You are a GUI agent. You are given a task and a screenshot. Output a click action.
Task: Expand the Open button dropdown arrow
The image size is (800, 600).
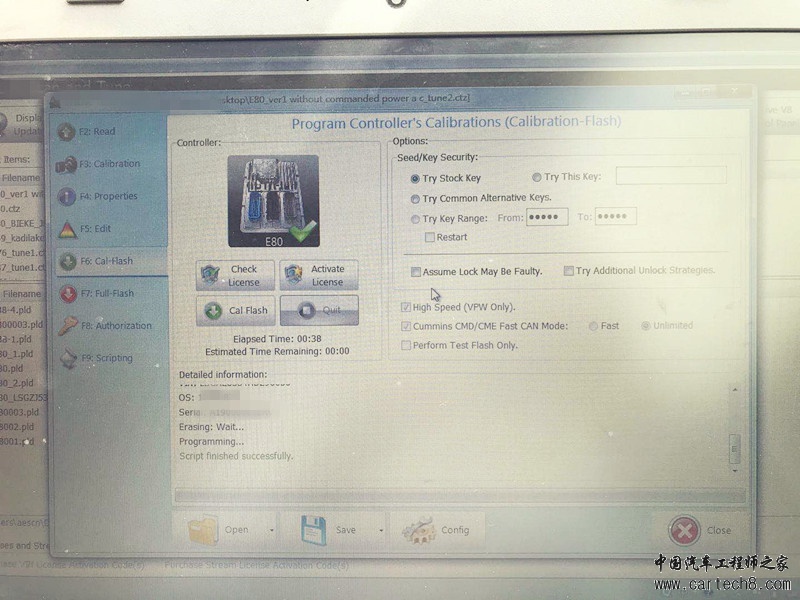271,530
